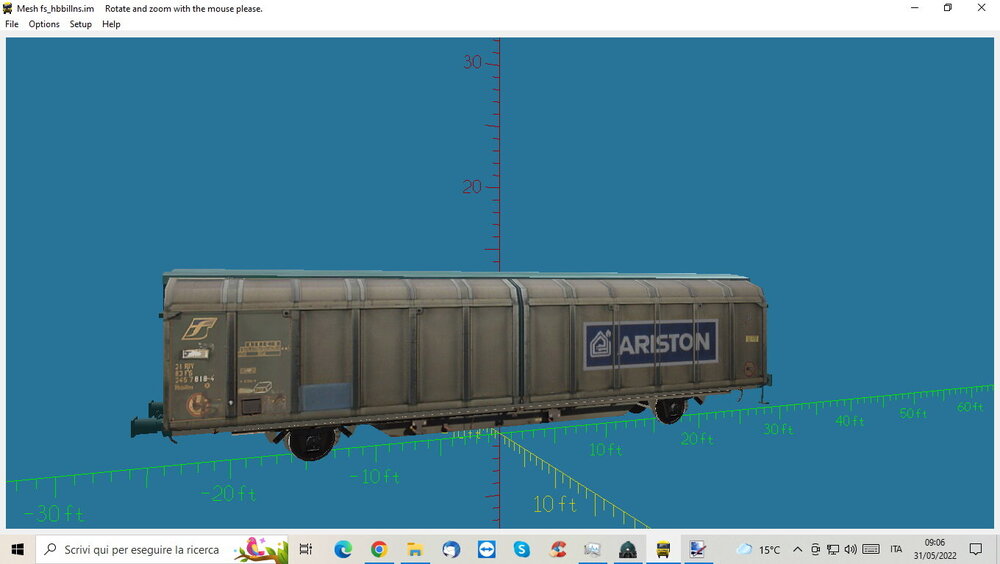Screen dimensions: 1000x564
Task: Open the Windows Start menu
Action: tap(17, 549)
